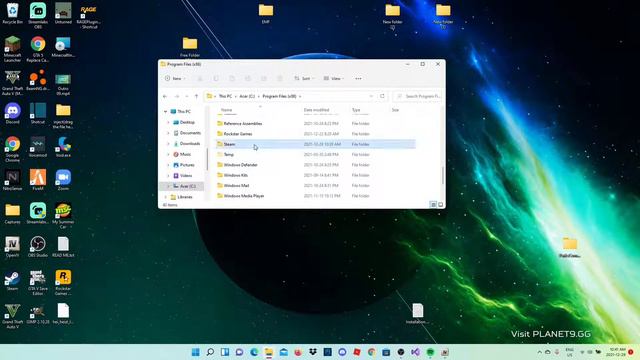Open the taskbar clock and date
640x360 pixels.
(x=617, y=352)
